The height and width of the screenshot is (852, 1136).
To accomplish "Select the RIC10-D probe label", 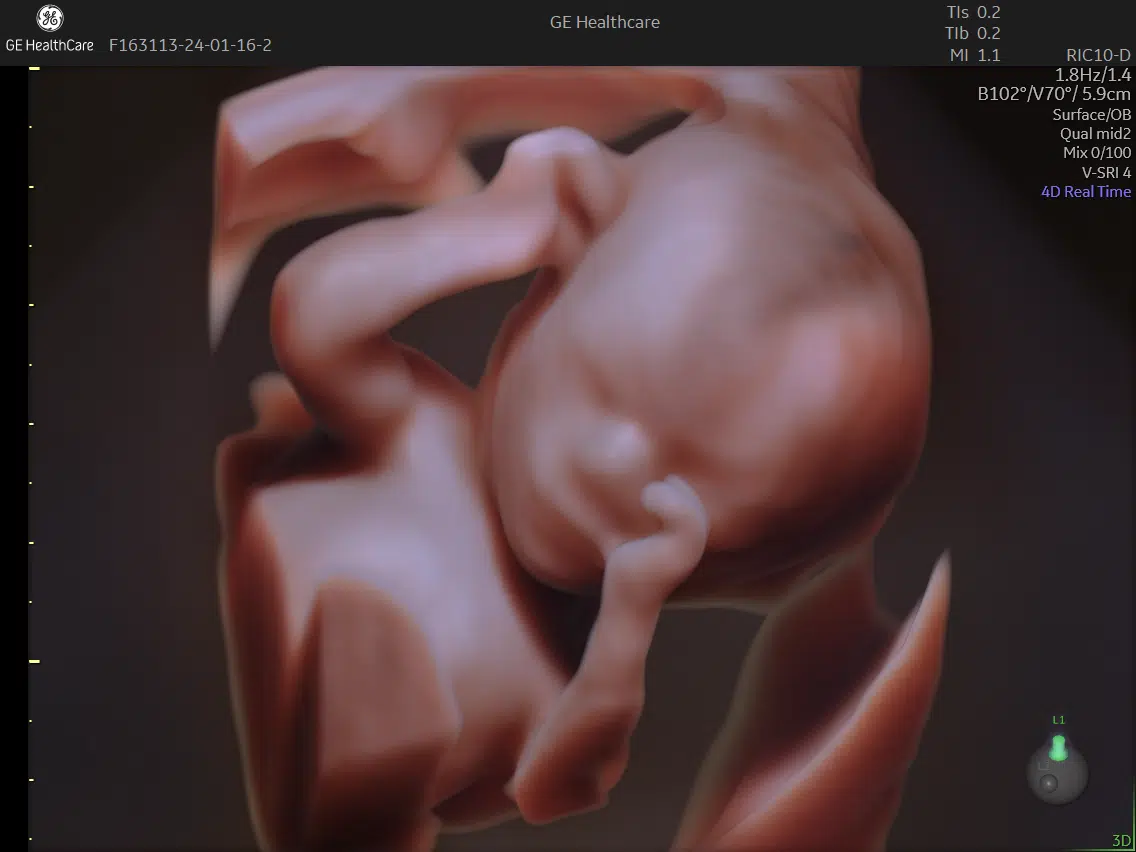I will coord(1099,55).
